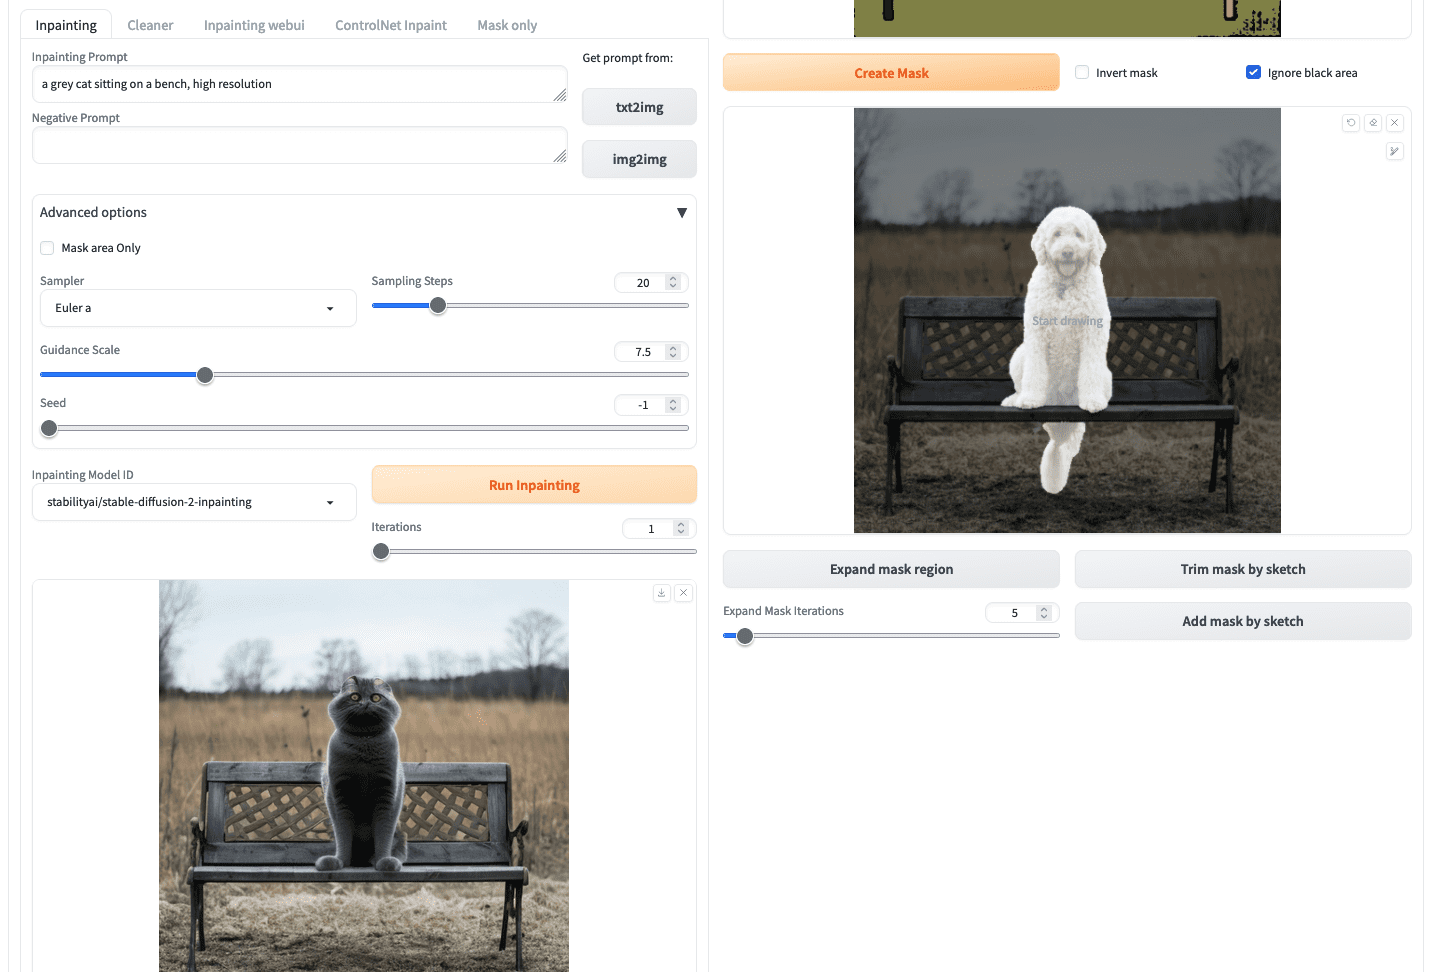Click the grey cat output image
The height and width of the screenshot is (972, 1431).
(364, 776)
